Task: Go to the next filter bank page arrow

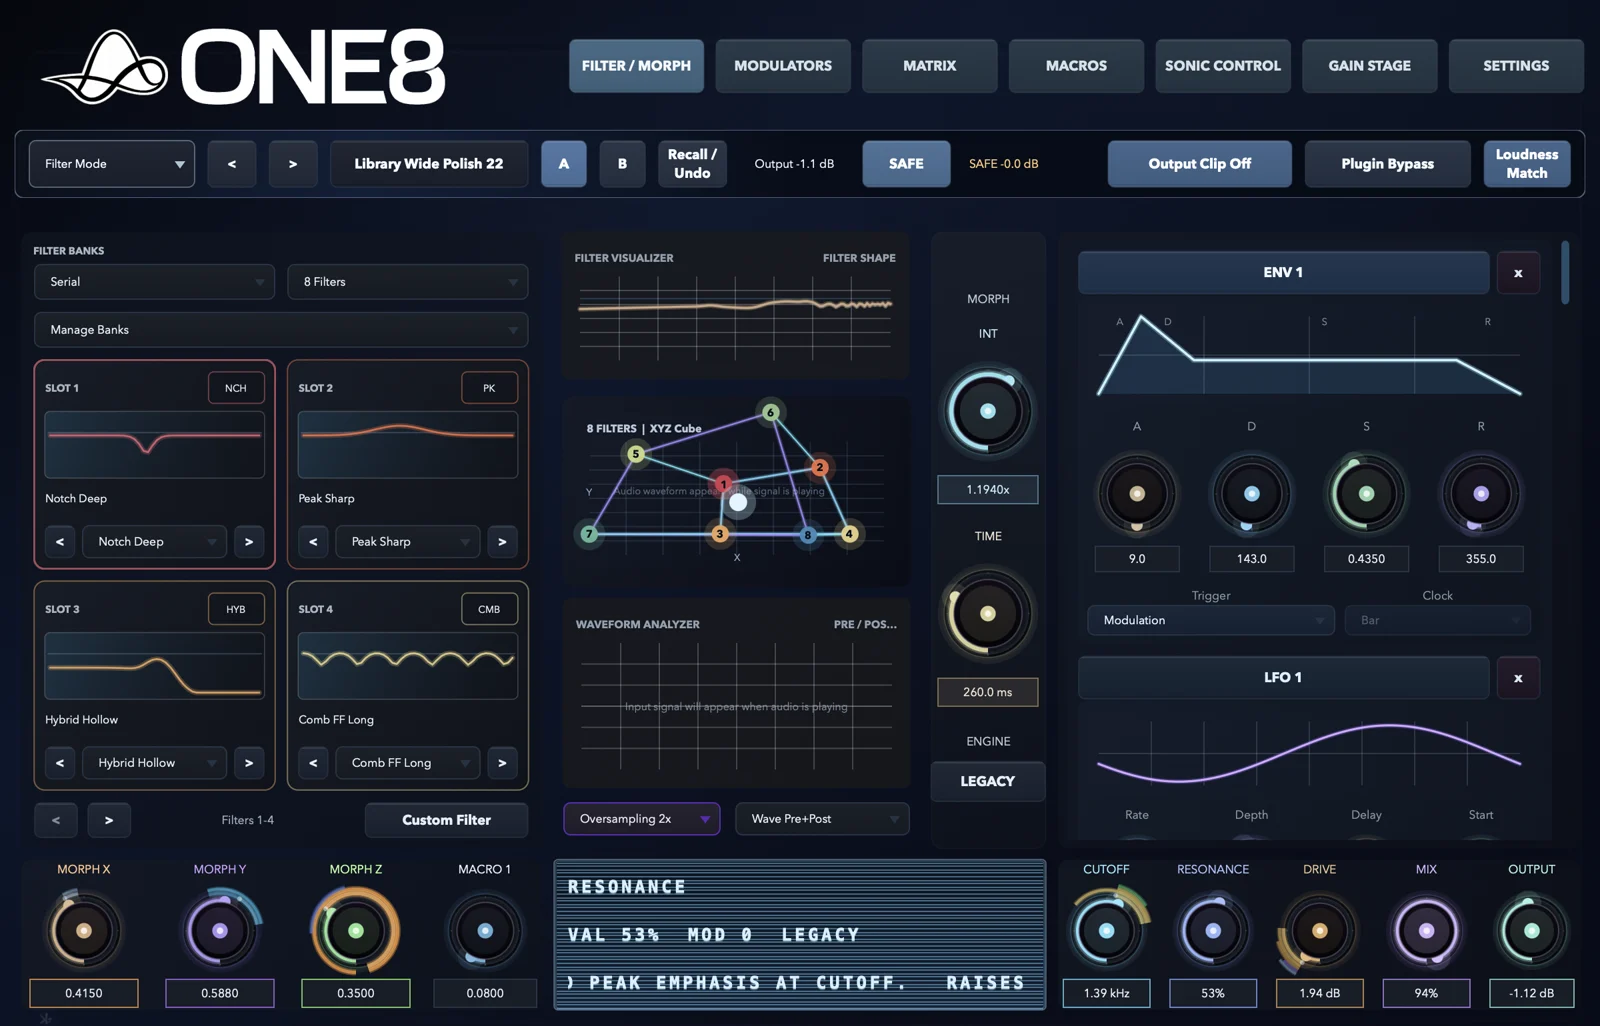Action: [x=109, y=820]
